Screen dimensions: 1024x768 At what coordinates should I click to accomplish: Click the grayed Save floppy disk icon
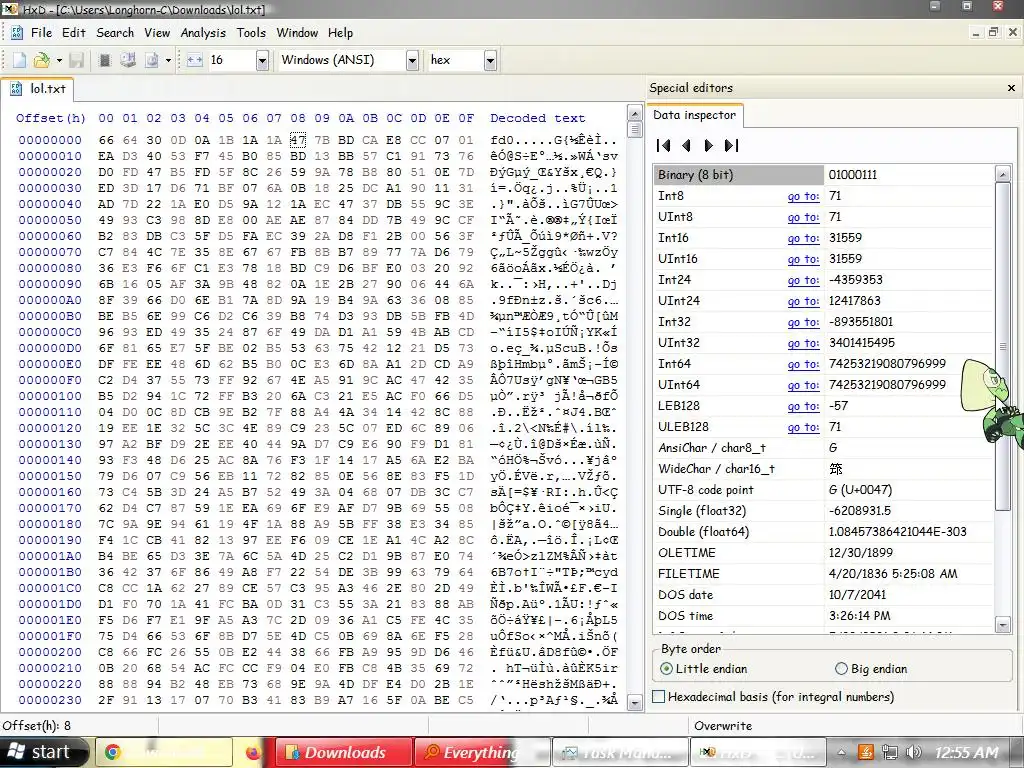coord(76,60)
